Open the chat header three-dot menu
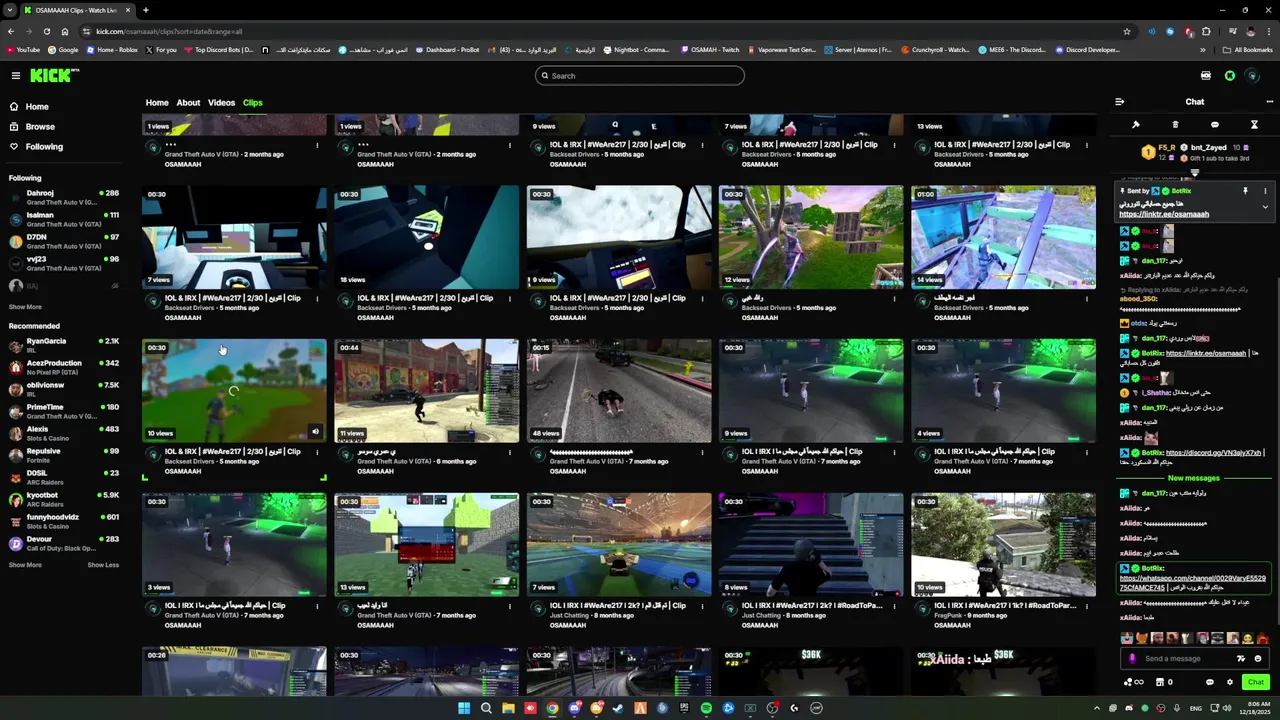Image resolution: width=1280 pixels, height=720 pixels. (1269, 102)
